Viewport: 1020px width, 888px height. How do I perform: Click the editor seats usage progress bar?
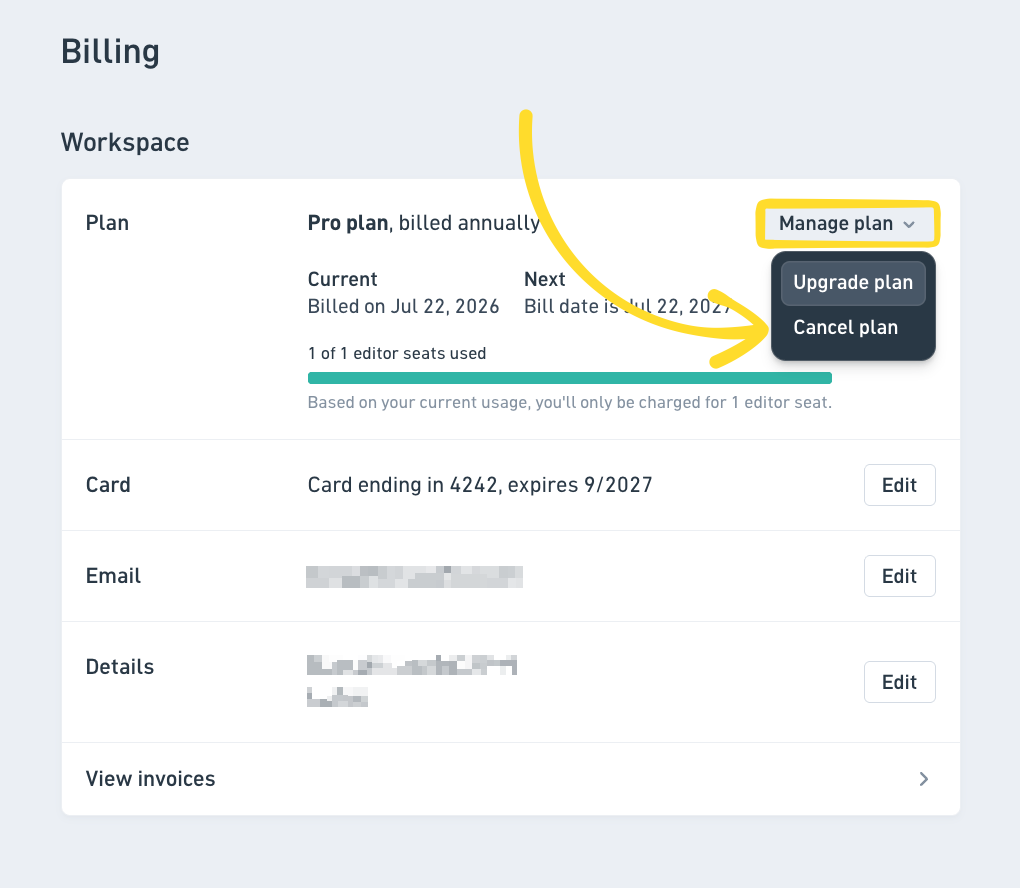569,378
